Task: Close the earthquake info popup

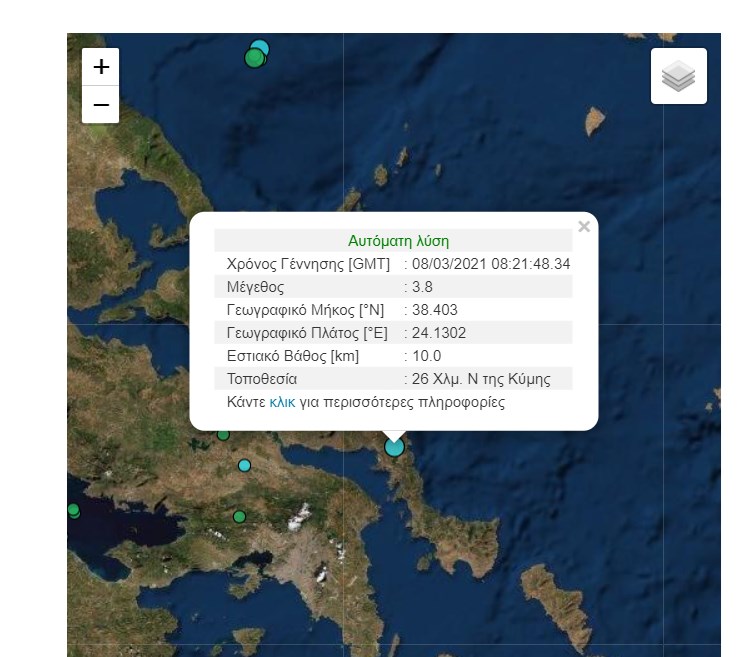Action: click(584, 227)
